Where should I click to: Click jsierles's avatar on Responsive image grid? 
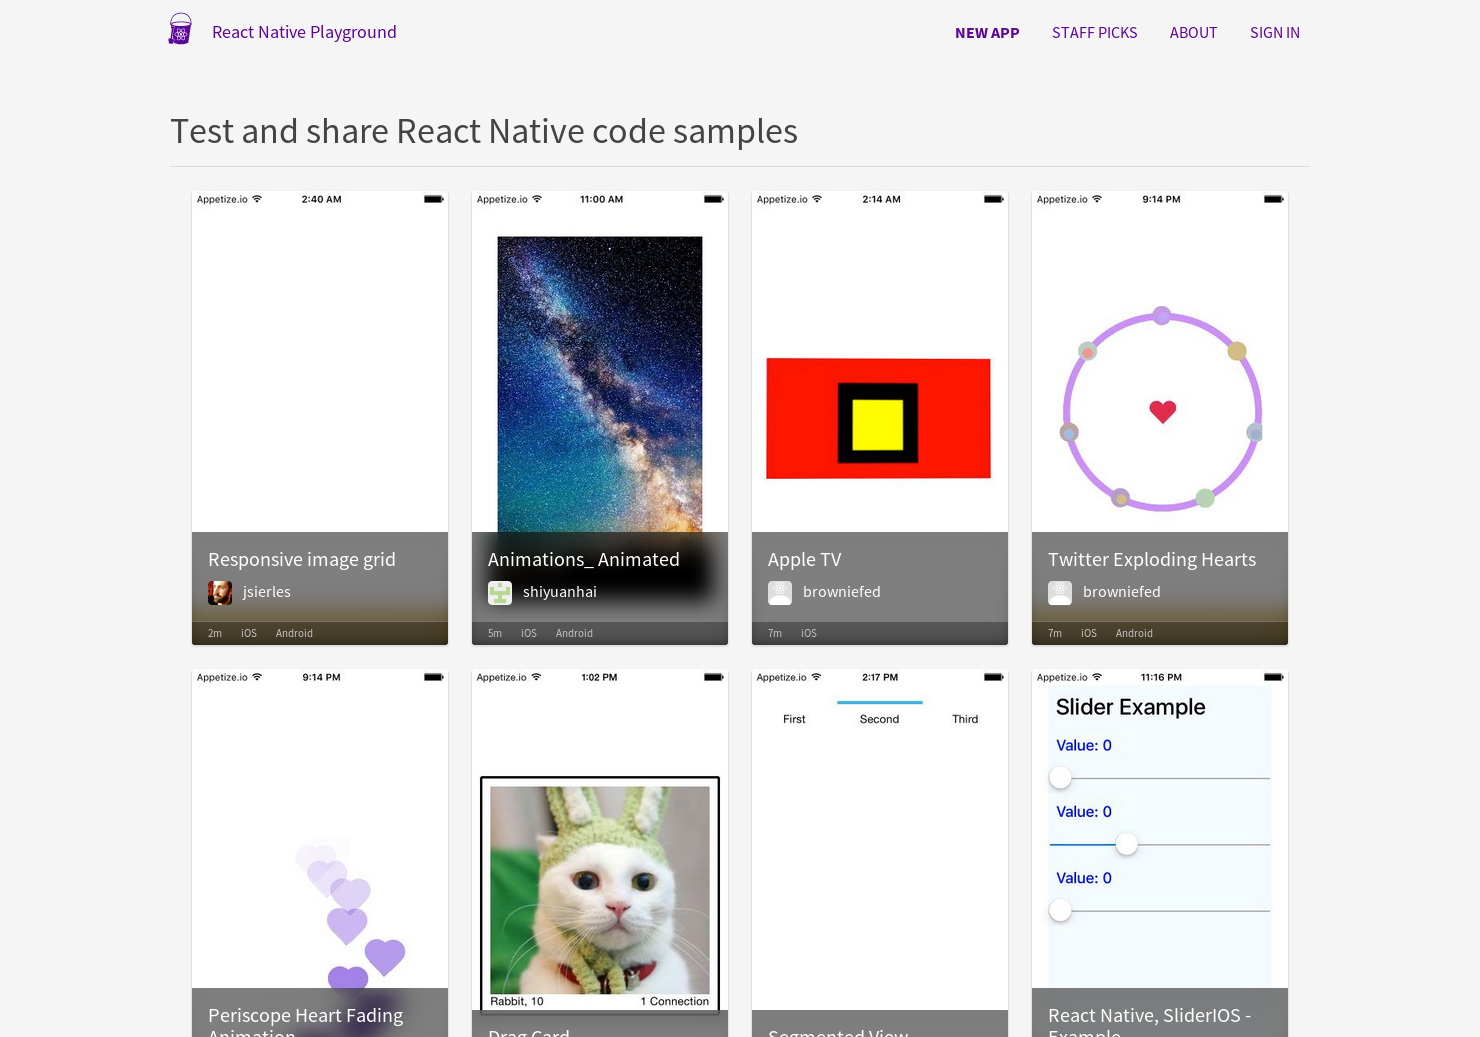(x=219, y=592)
